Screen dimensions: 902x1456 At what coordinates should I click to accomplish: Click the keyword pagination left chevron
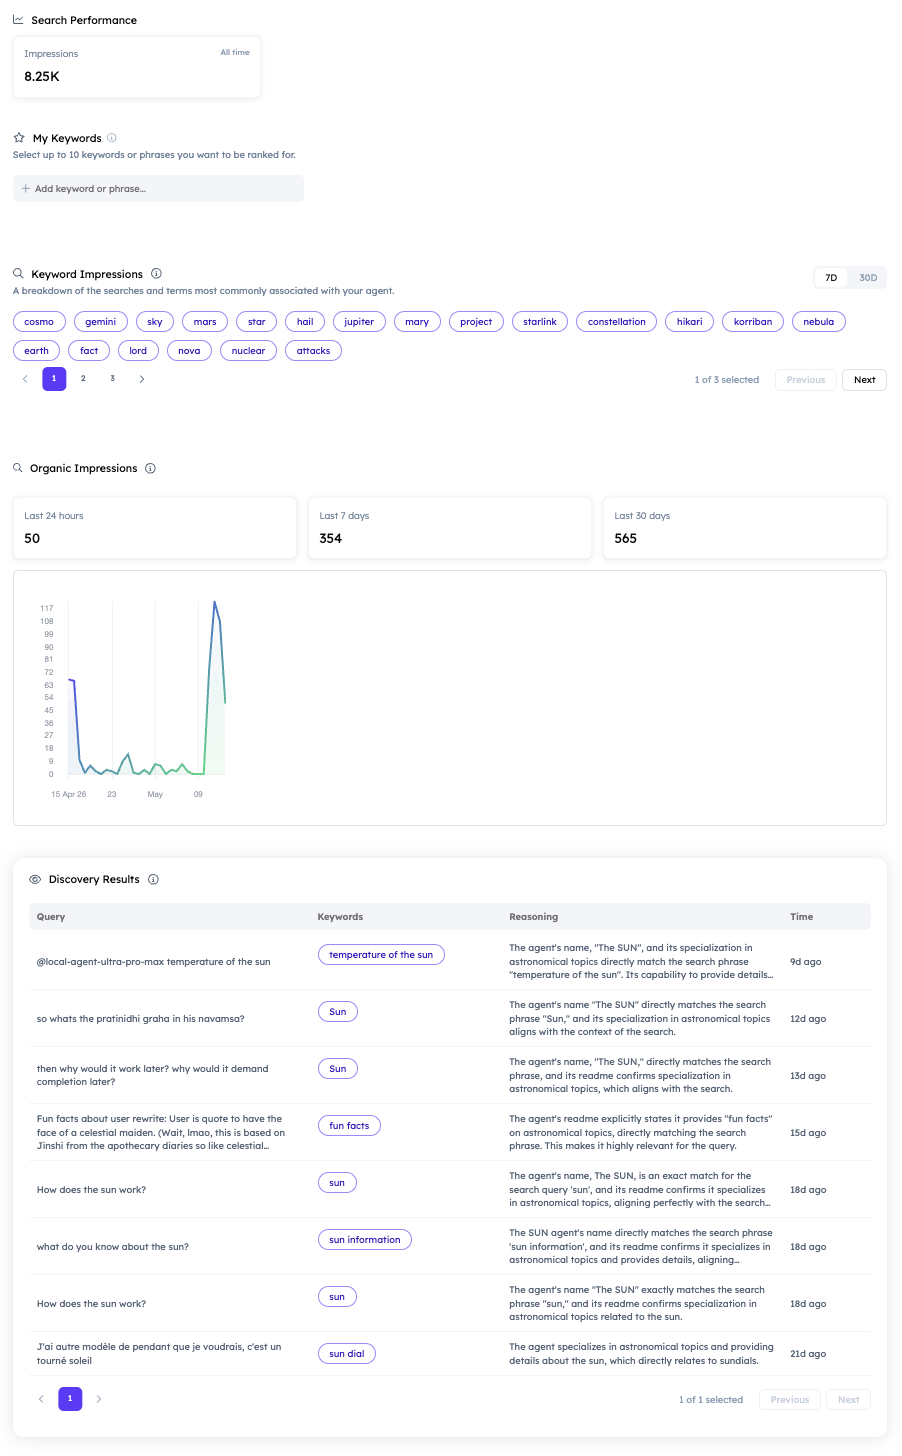[25, 379]
